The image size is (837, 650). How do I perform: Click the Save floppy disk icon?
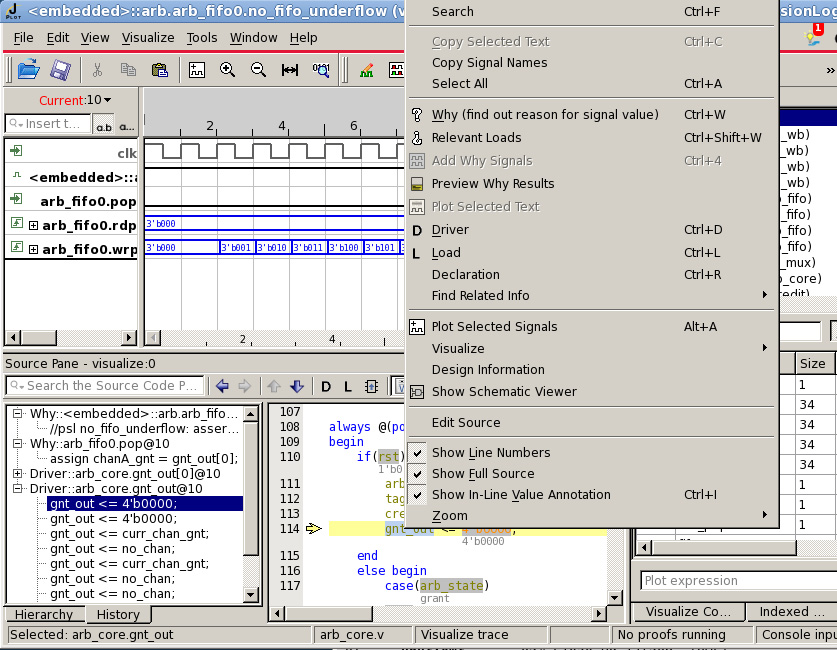point(60,70)
